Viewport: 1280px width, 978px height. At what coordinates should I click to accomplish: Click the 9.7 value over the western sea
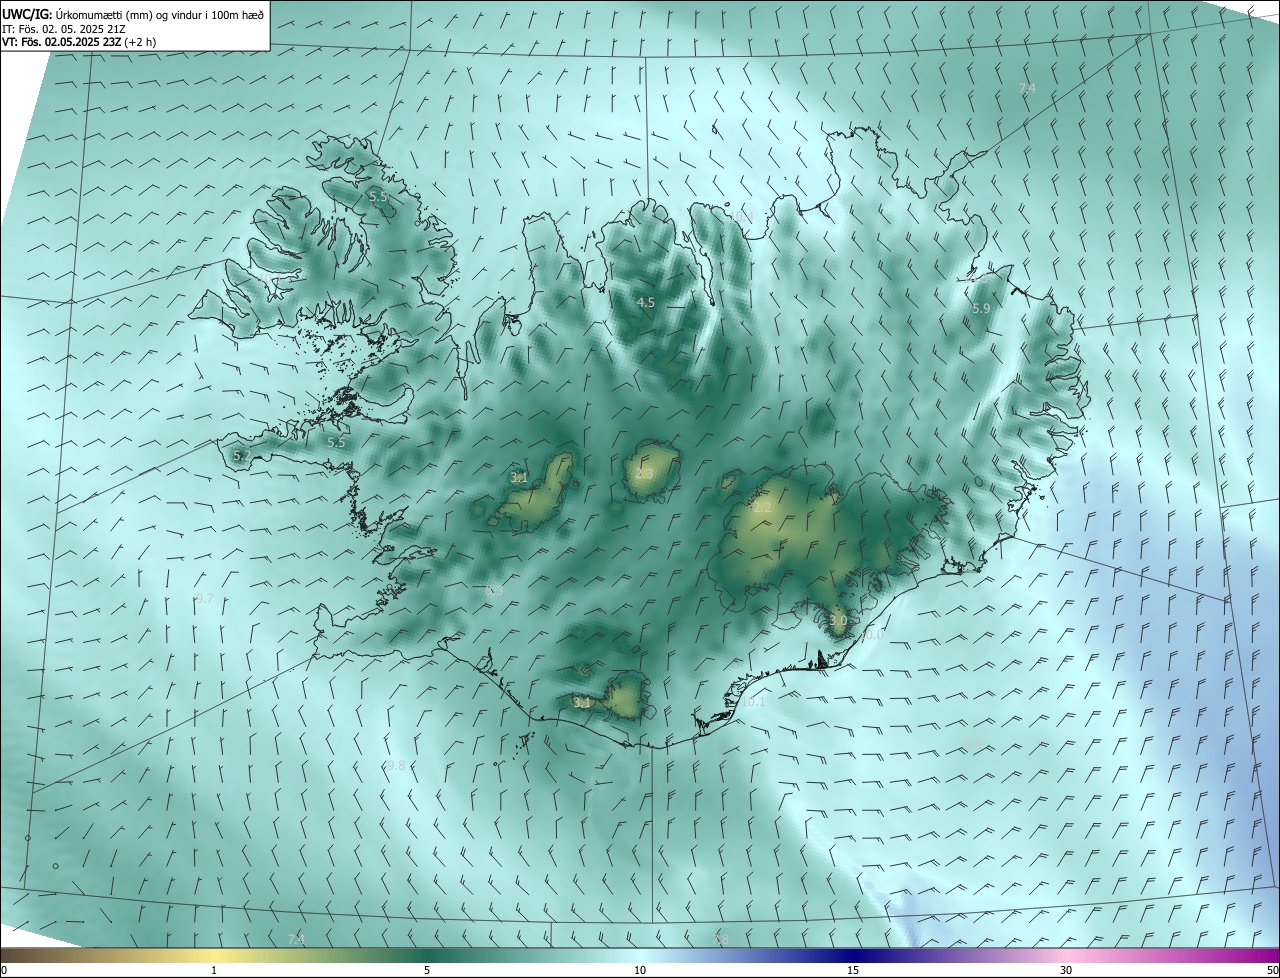[x=205, y=598]
